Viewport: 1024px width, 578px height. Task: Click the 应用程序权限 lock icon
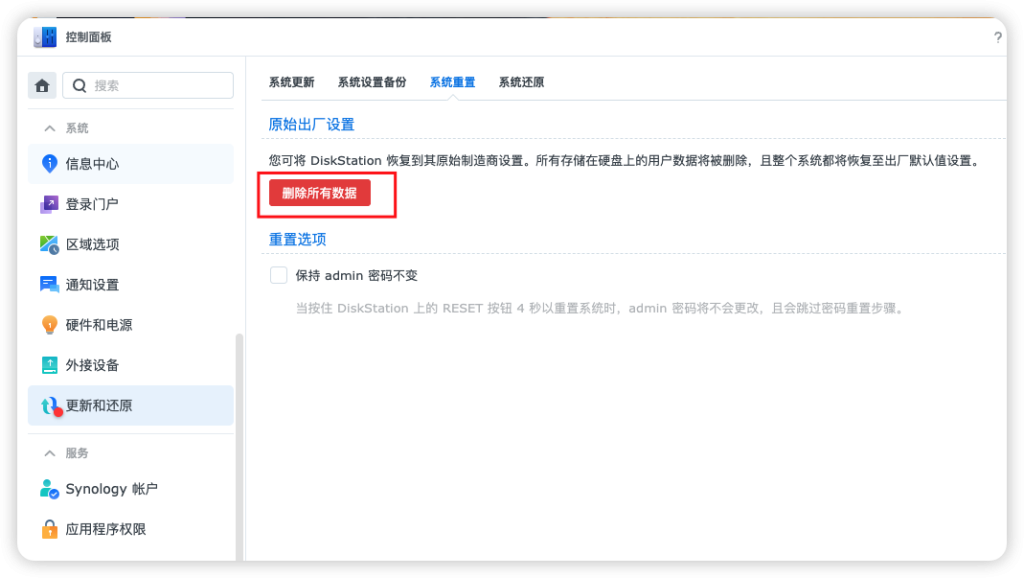coord(49,529)
